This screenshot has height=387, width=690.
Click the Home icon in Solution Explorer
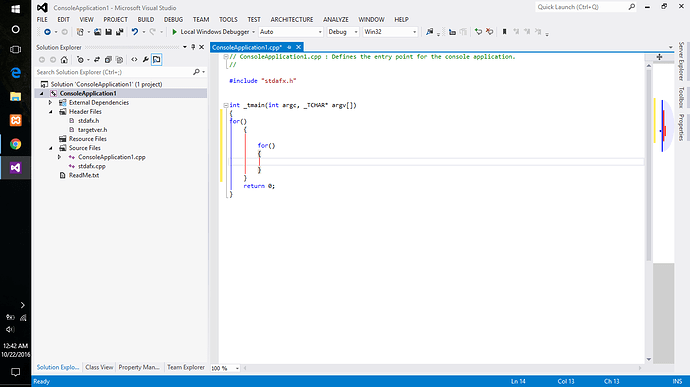[64, 59]
